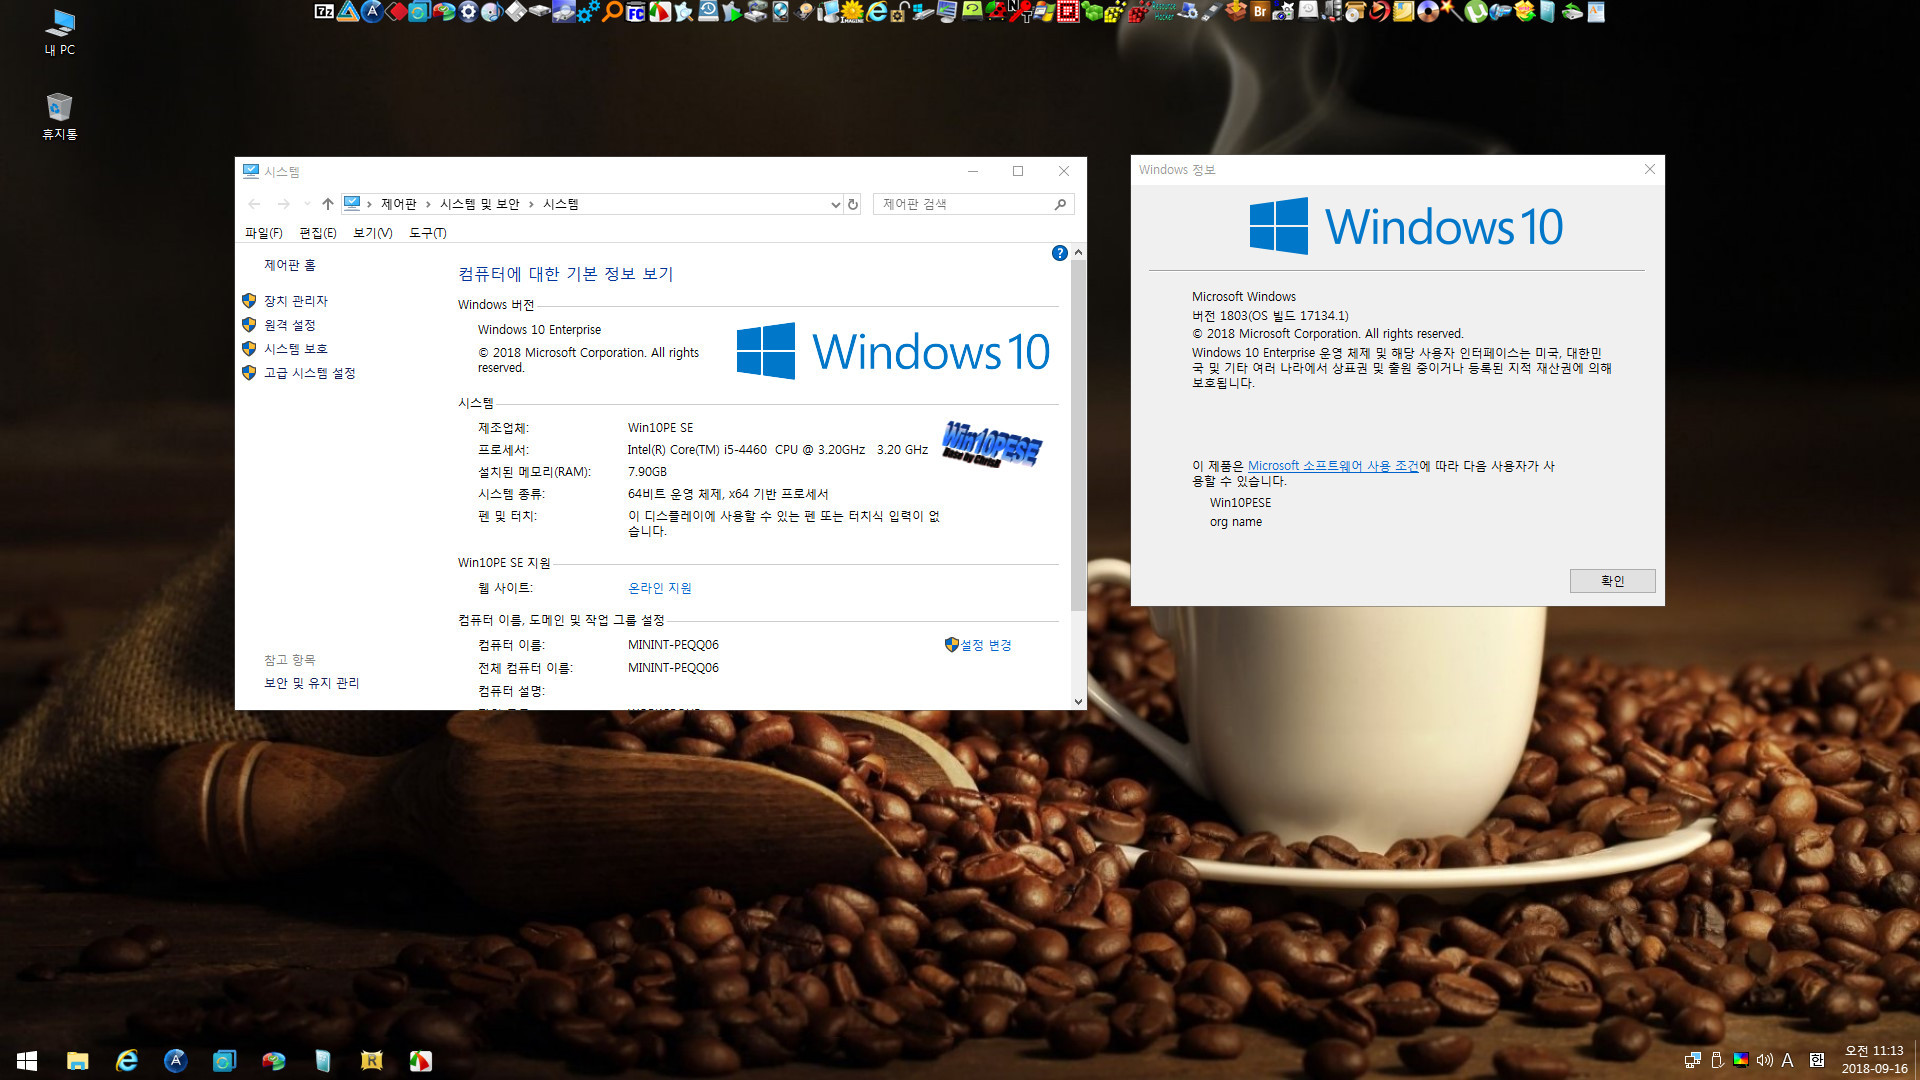Open Adobe Bridge Br icon
The image size is (1920, 1080).
[1260, 12]
